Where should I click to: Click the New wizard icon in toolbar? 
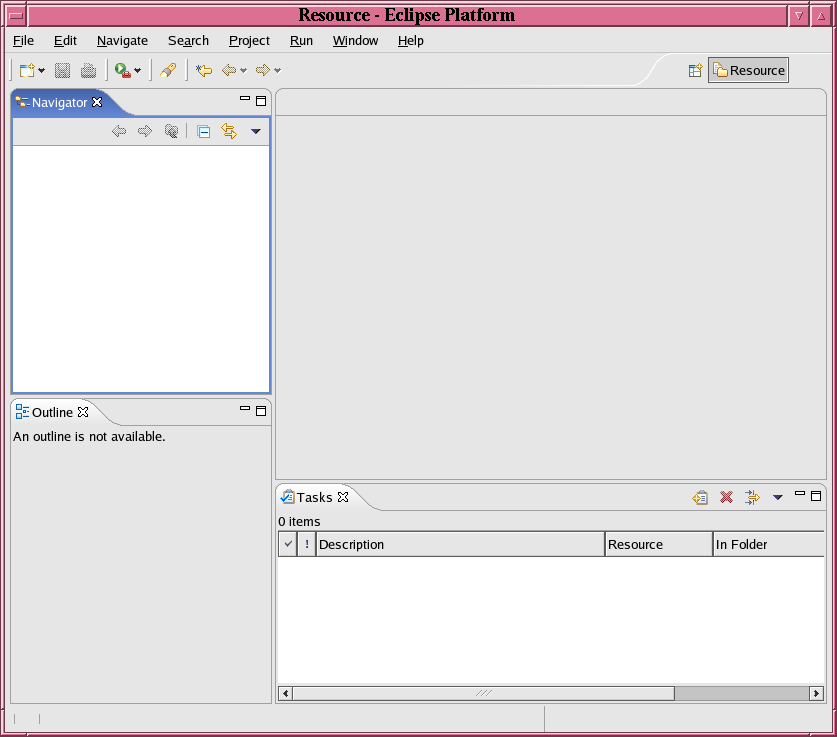pos(27,70)
